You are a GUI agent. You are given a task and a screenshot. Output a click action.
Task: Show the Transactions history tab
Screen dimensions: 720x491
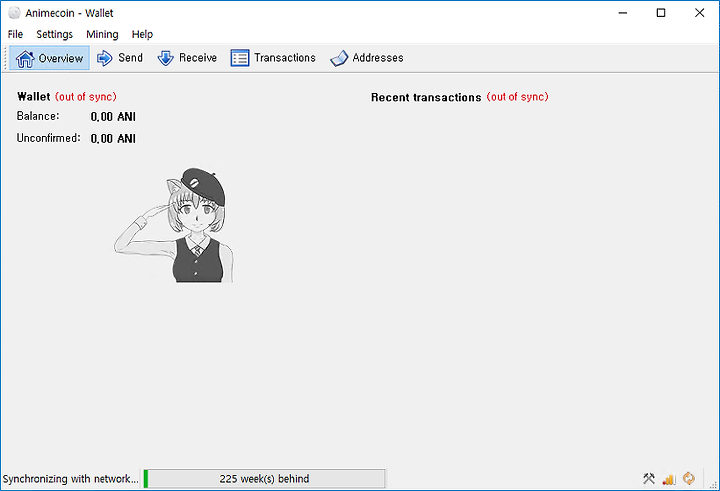[273, 58]
